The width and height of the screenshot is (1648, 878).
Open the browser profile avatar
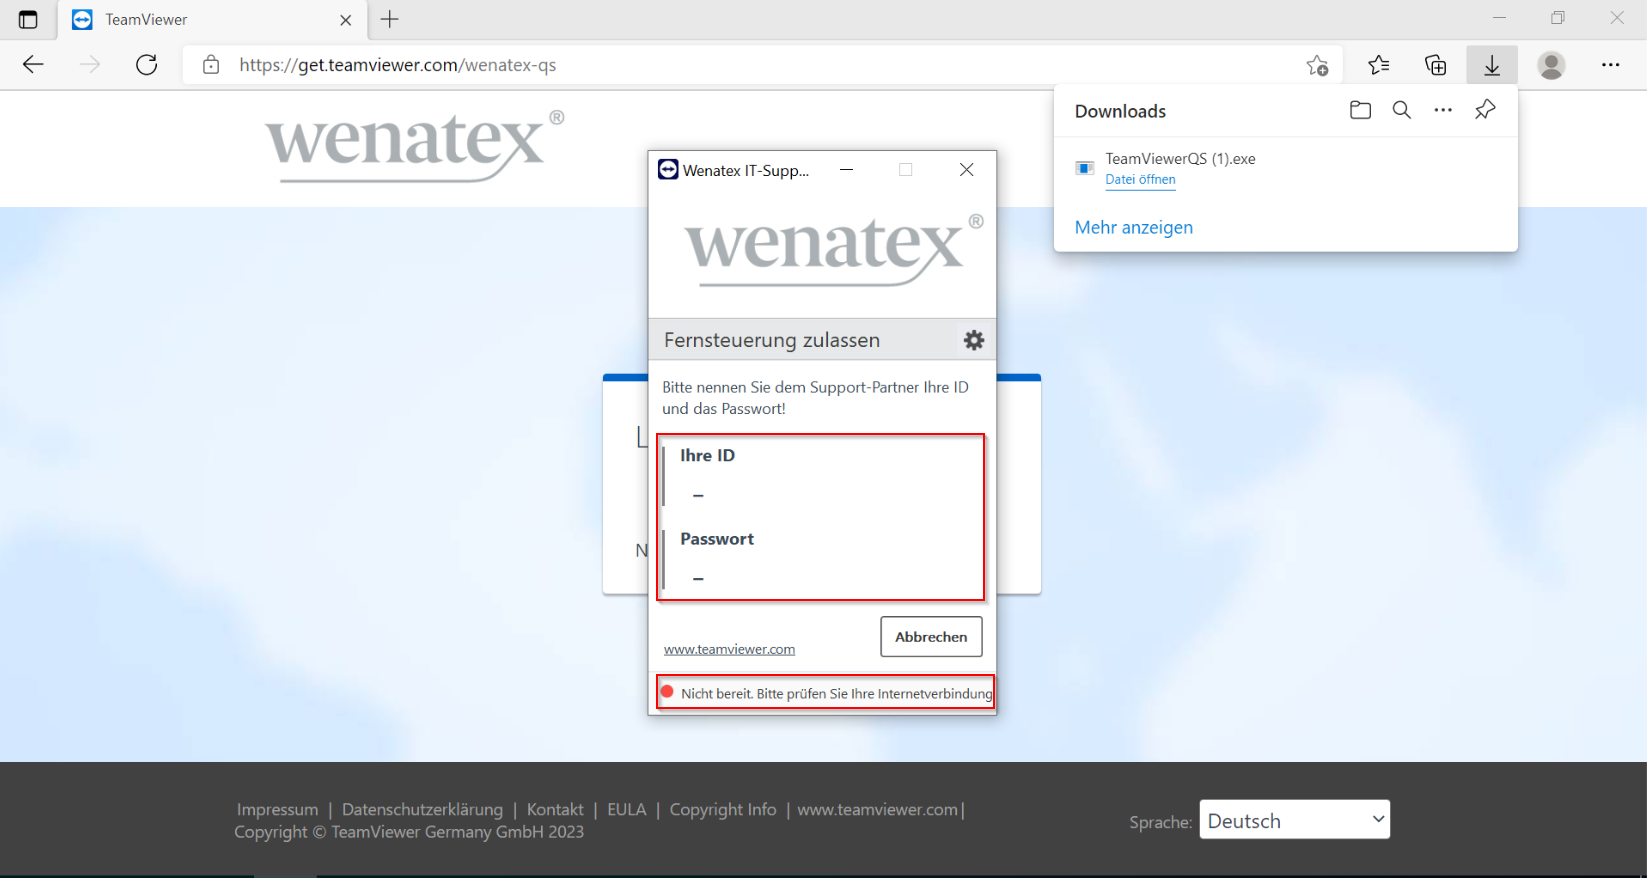click(1551, 65)
